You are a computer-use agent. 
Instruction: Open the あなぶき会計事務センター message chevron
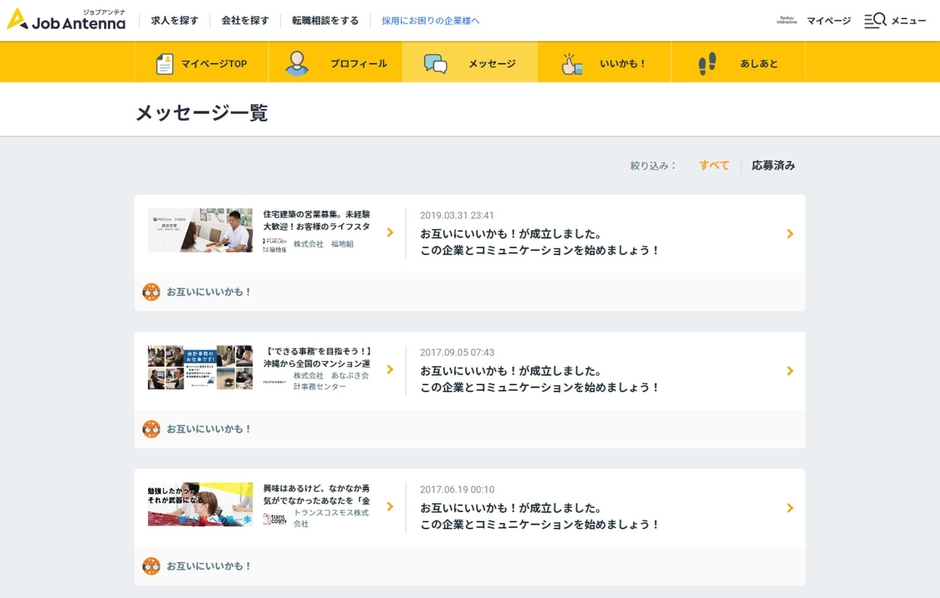pyautogui.click(x=790, y=370)
